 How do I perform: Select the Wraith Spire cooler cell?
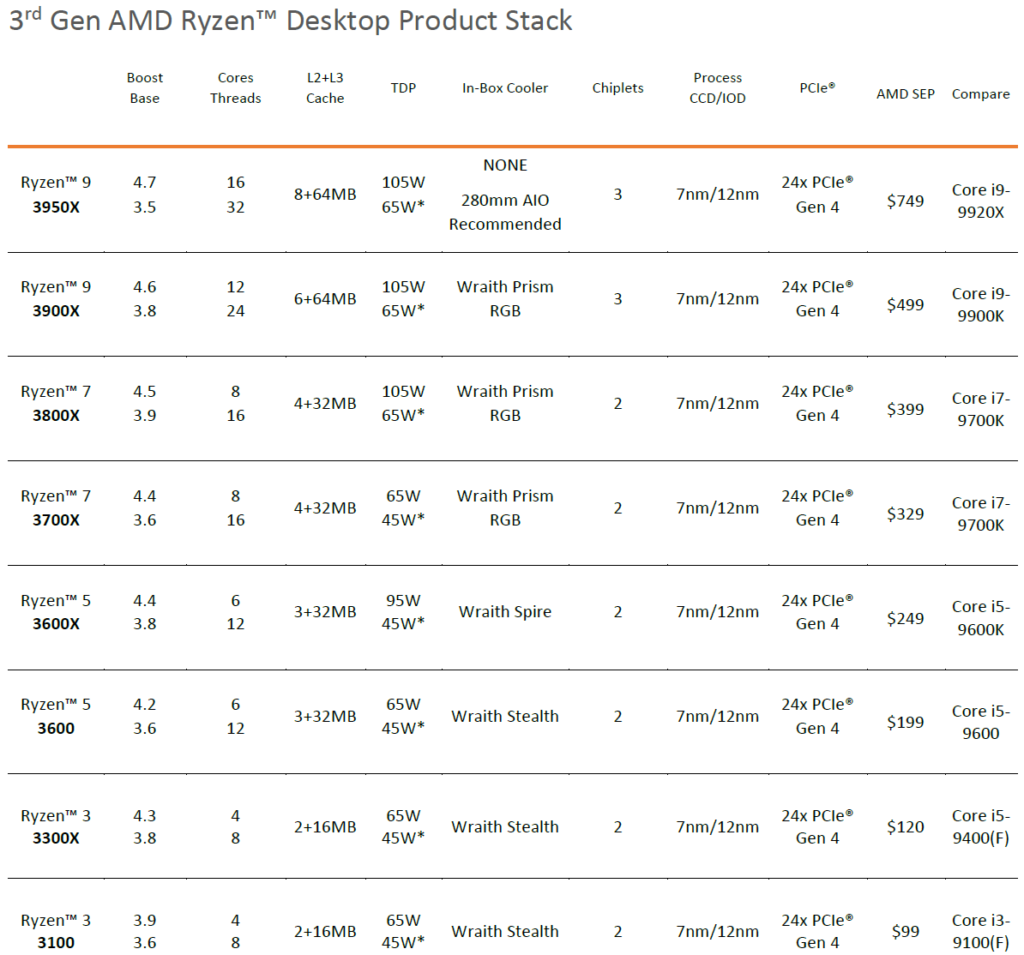point(505,612)
